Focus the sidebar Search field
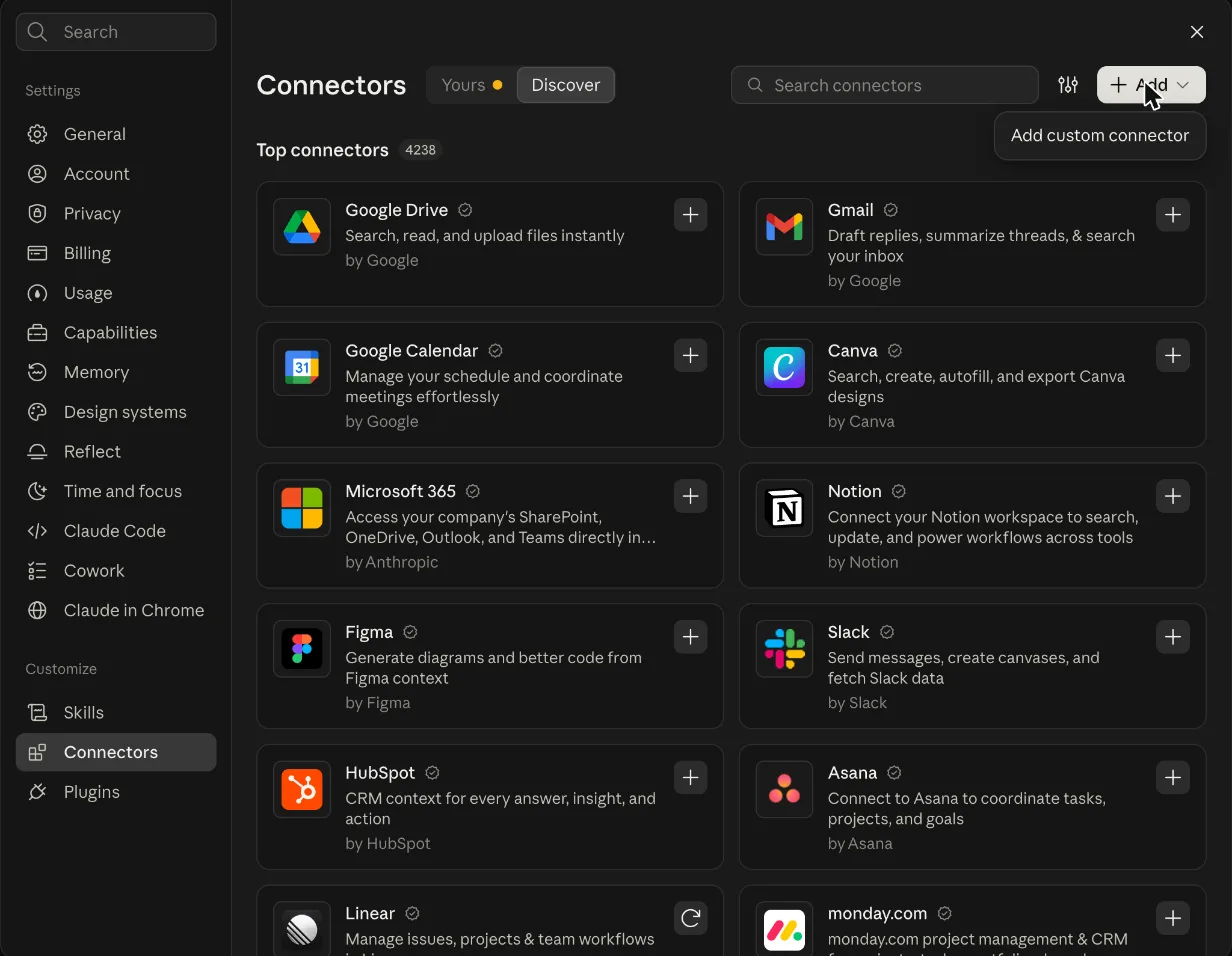 pos(116,32)
